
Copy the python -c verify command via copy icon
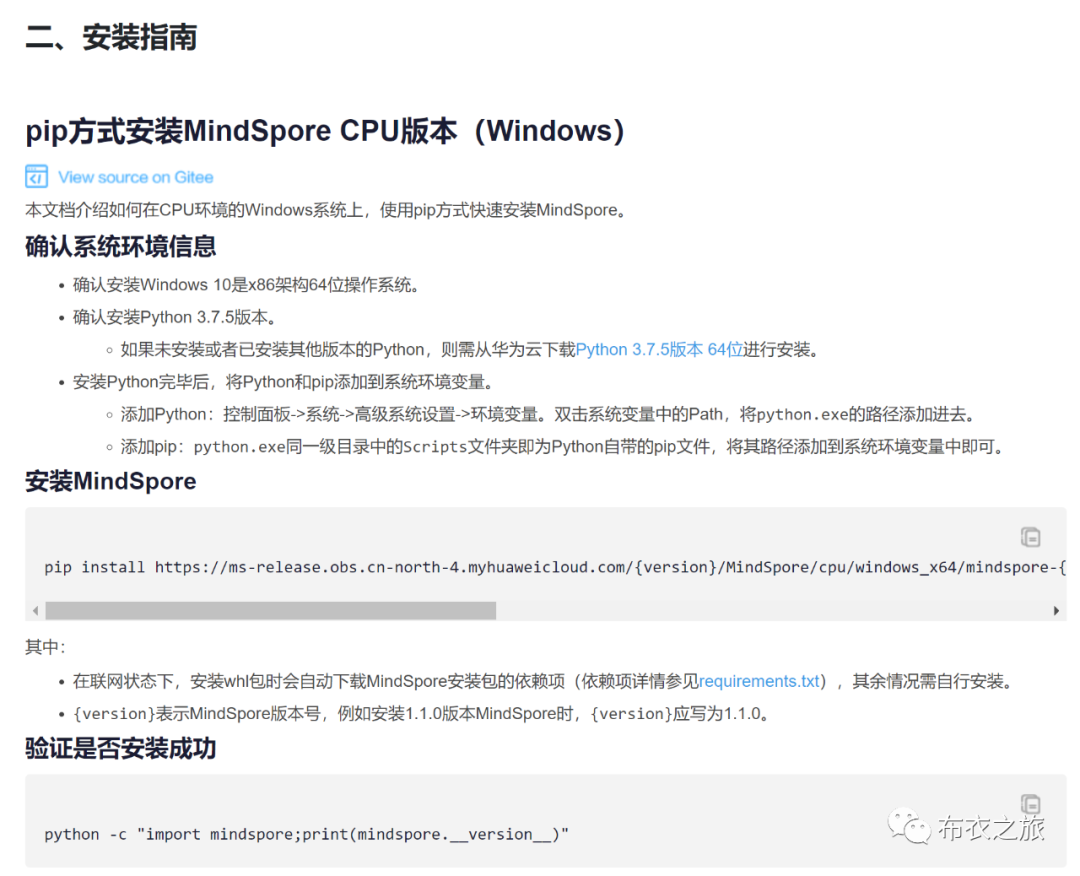click(x=1030, y=803)
